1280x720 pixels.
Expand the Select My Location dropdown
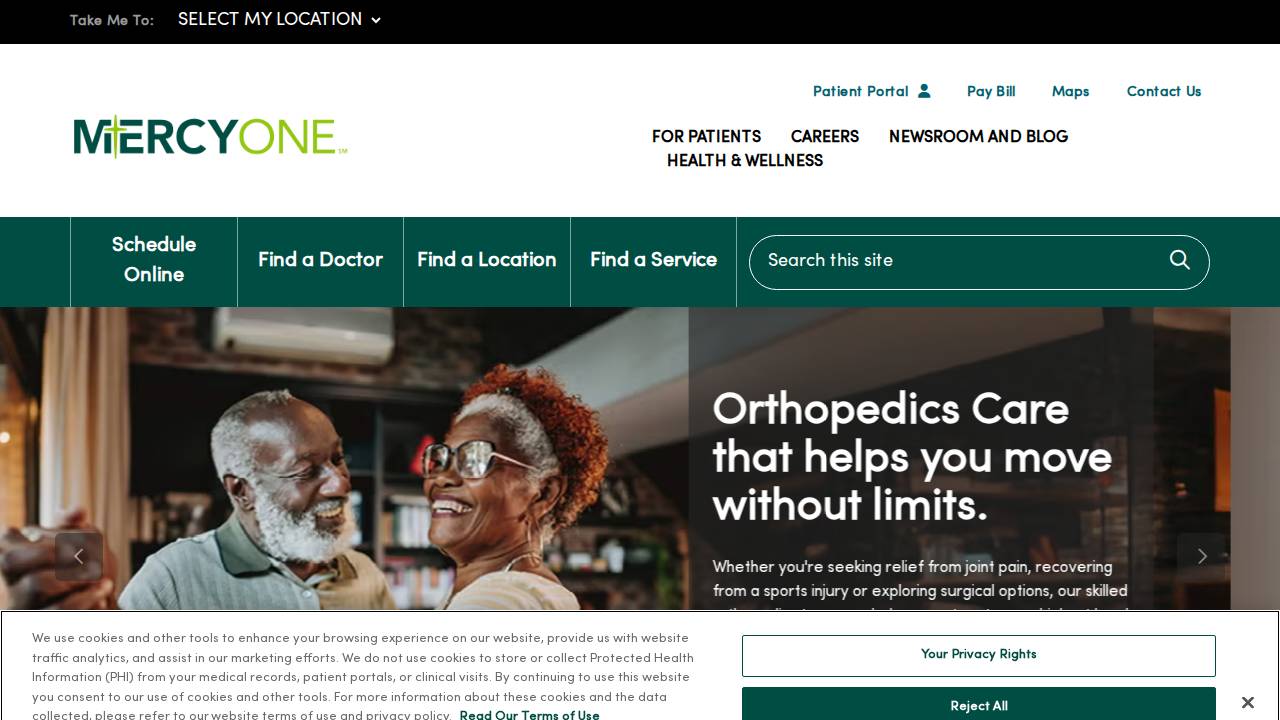tap(279, 20)
